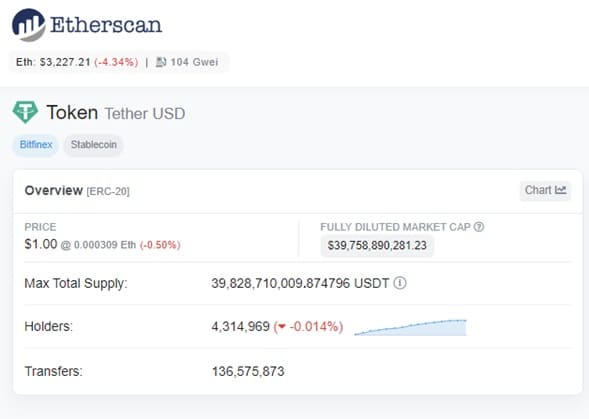Click the Transfers count 136,575,873

point(248,371)
